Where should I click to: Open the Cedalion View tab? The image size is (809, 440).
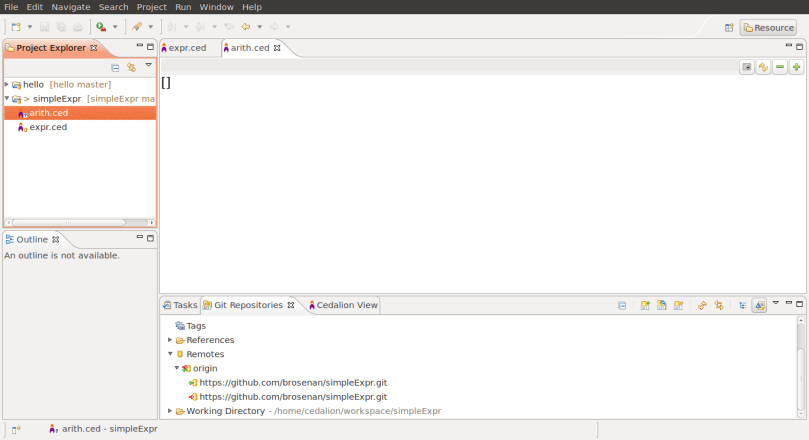pos(343,305)
